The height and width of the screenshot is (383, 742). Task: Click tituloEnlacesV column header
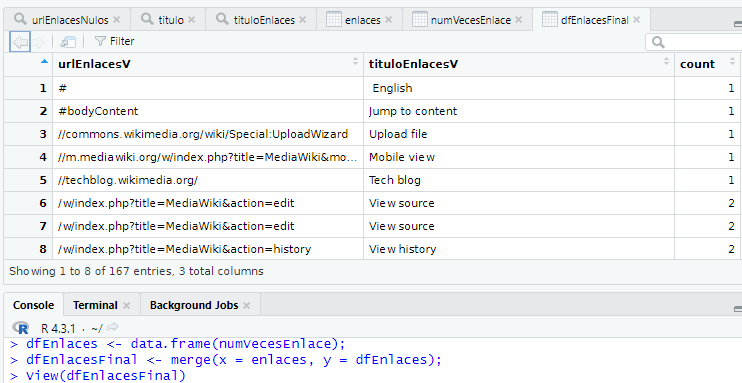(x=519, y=64)
